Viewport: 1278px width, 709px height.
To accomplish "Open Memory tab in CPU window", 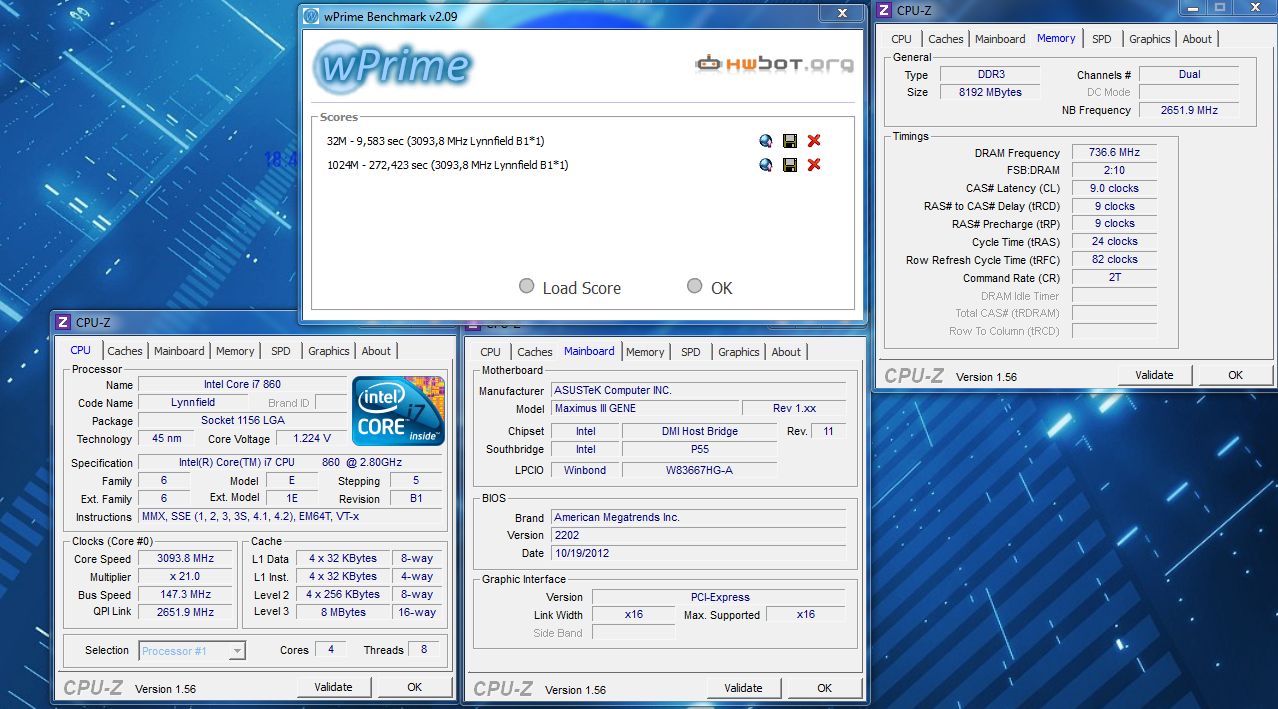I will tap(235, 351).
